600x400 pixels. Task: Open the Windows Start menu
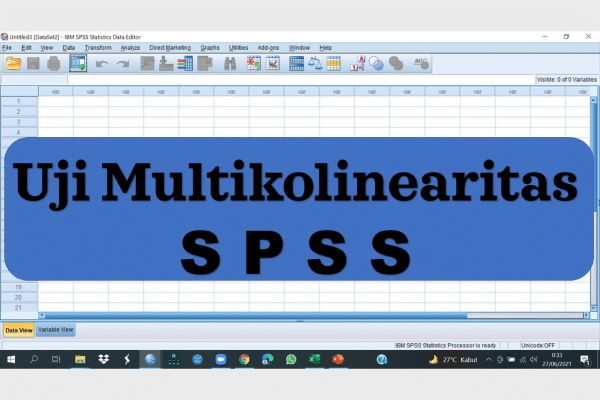pos(11,359)
